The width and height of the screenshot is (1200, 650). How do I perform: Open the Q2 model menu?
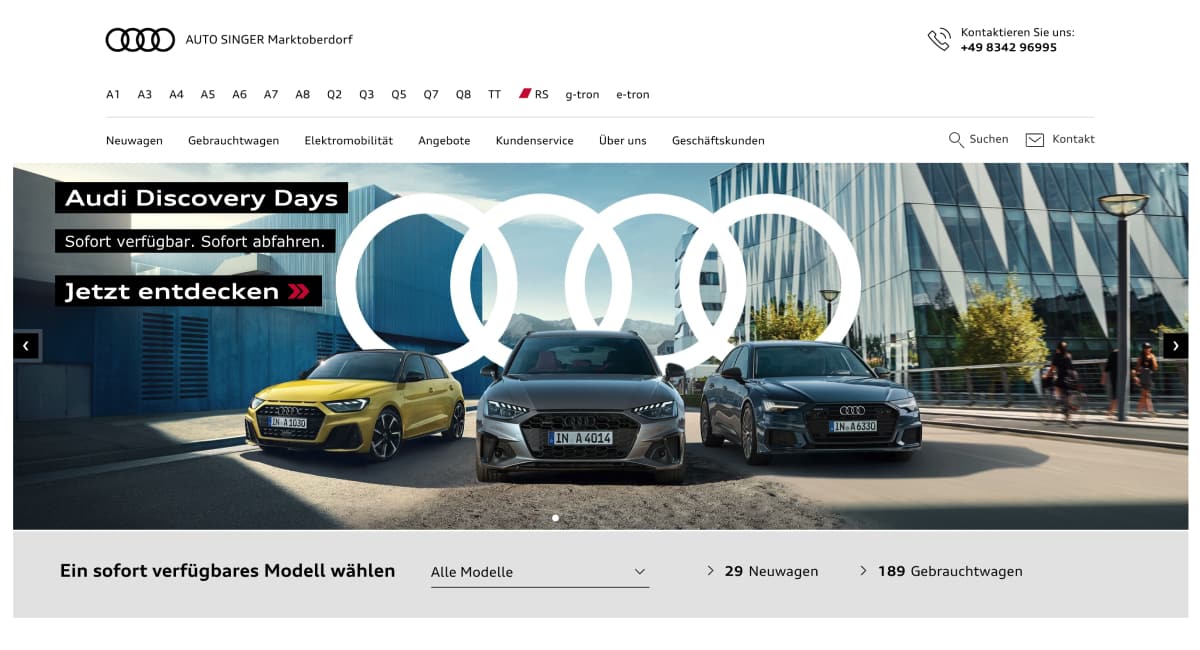(x=334, y=95)
